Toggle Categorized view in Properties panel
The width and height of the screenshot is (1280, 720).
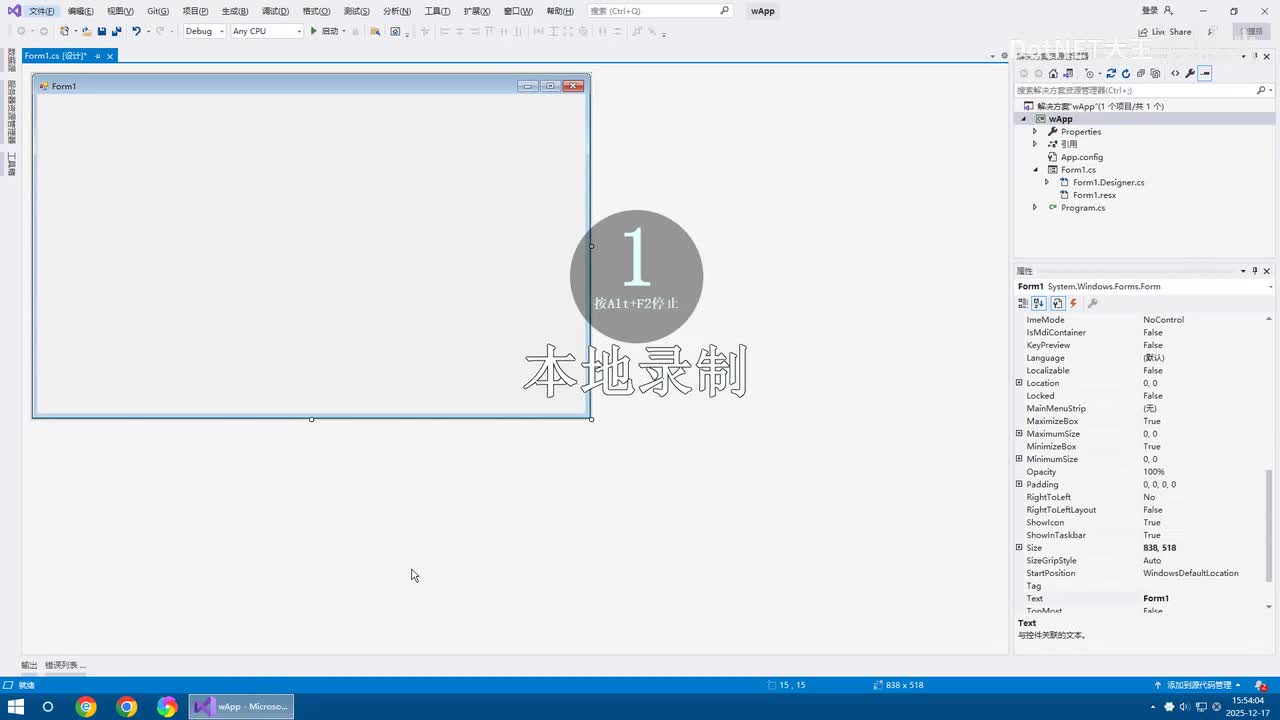[1023, 303]
